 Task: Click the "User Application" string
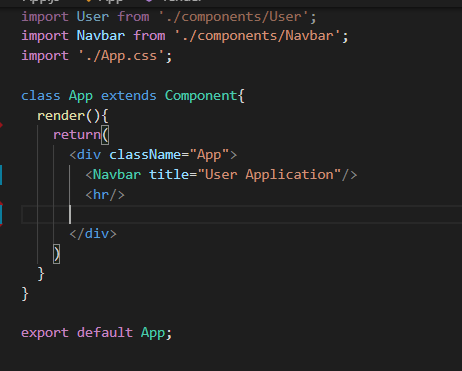[x=269, y=175]
